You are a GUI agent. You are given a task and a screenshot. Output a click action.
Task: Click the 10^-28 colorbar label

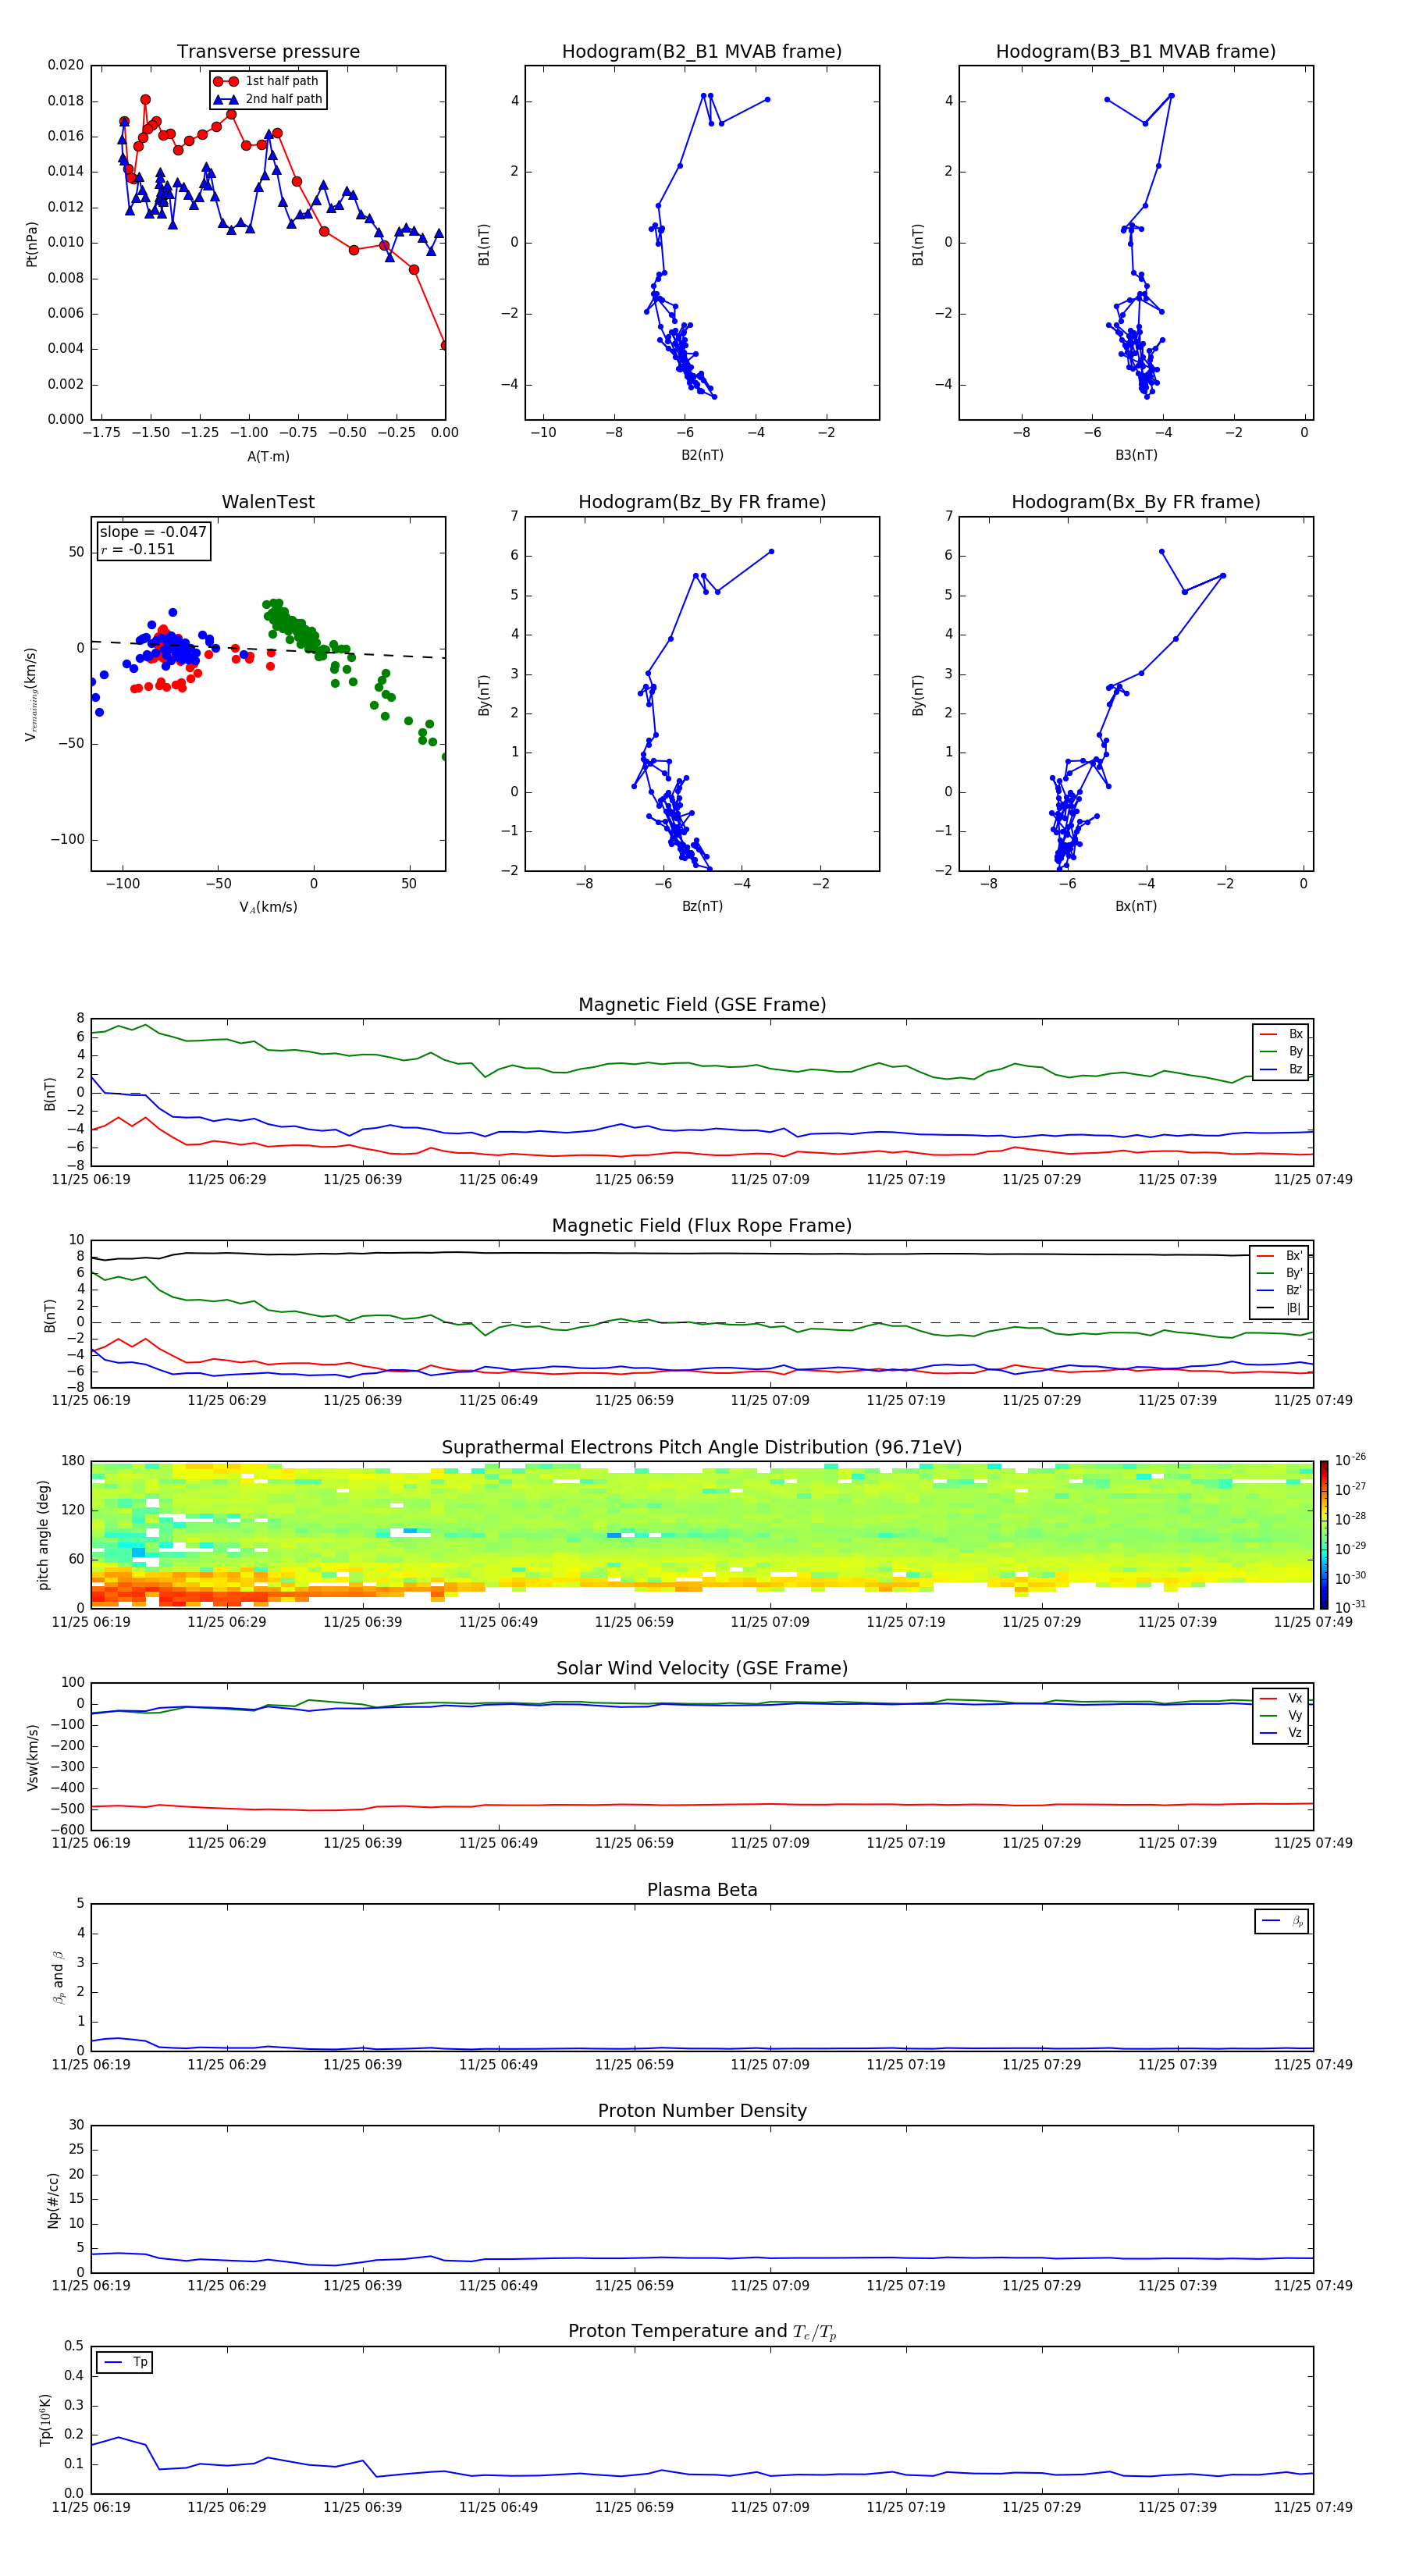(x=1350, y=1519)
